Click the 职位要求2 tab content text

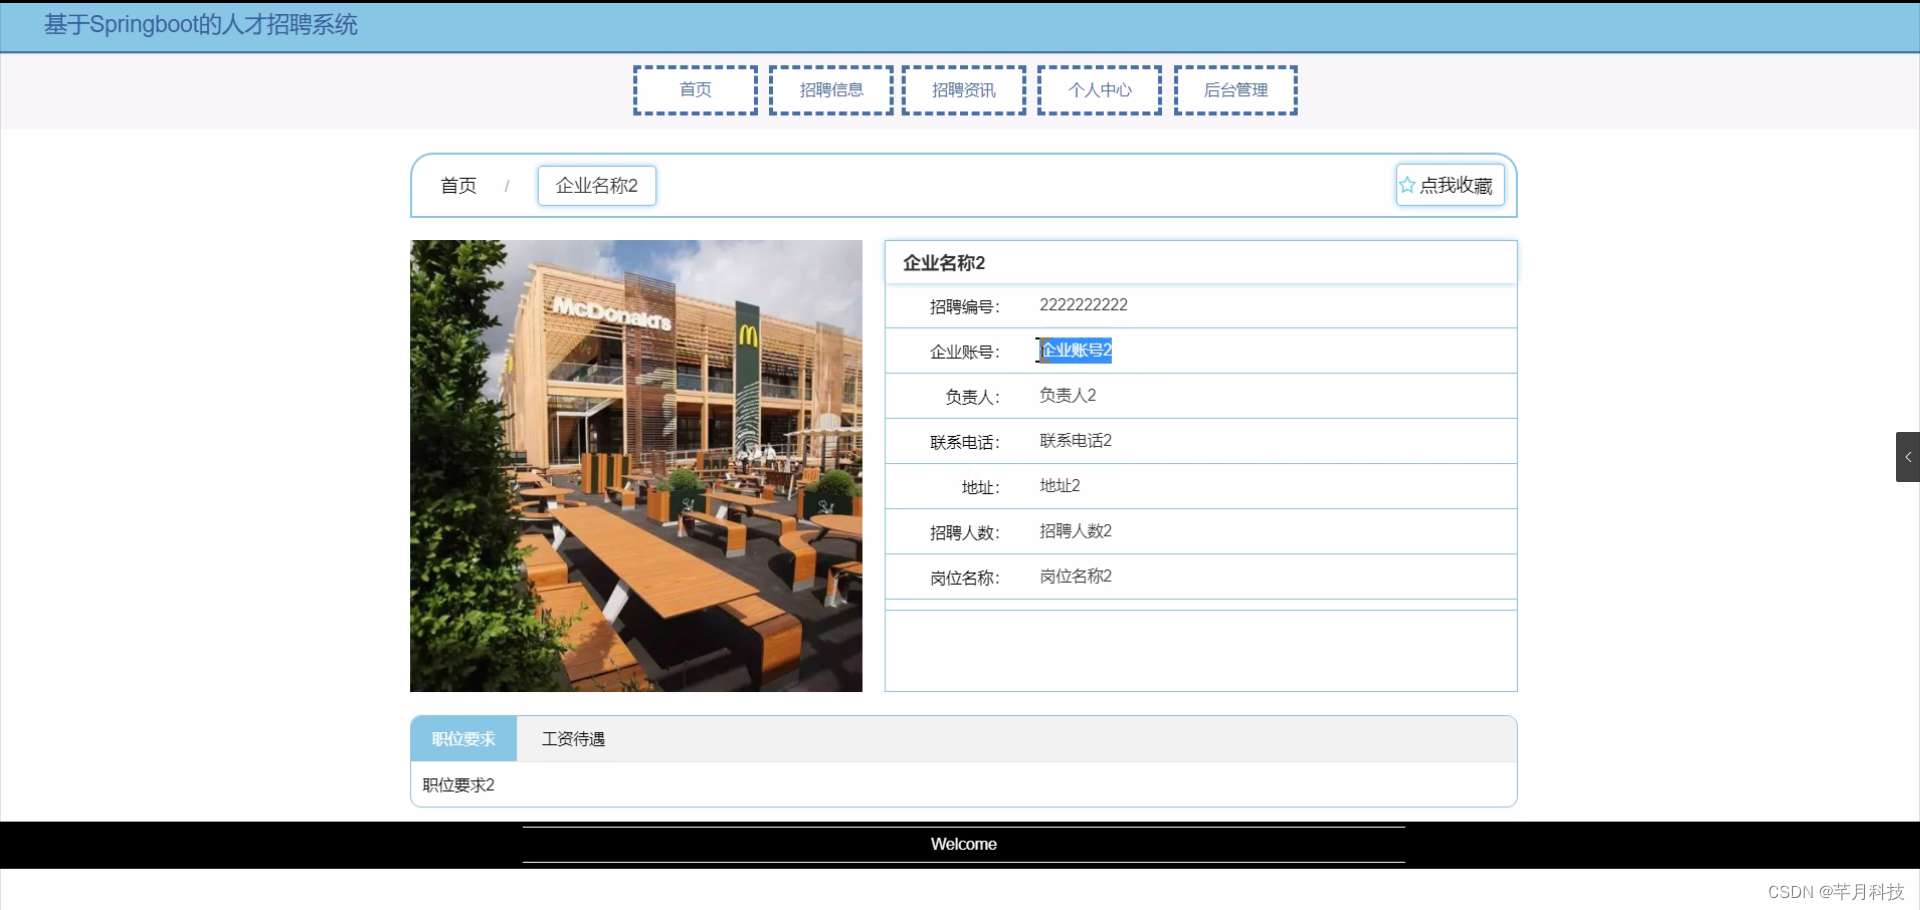tap(459, 785)
